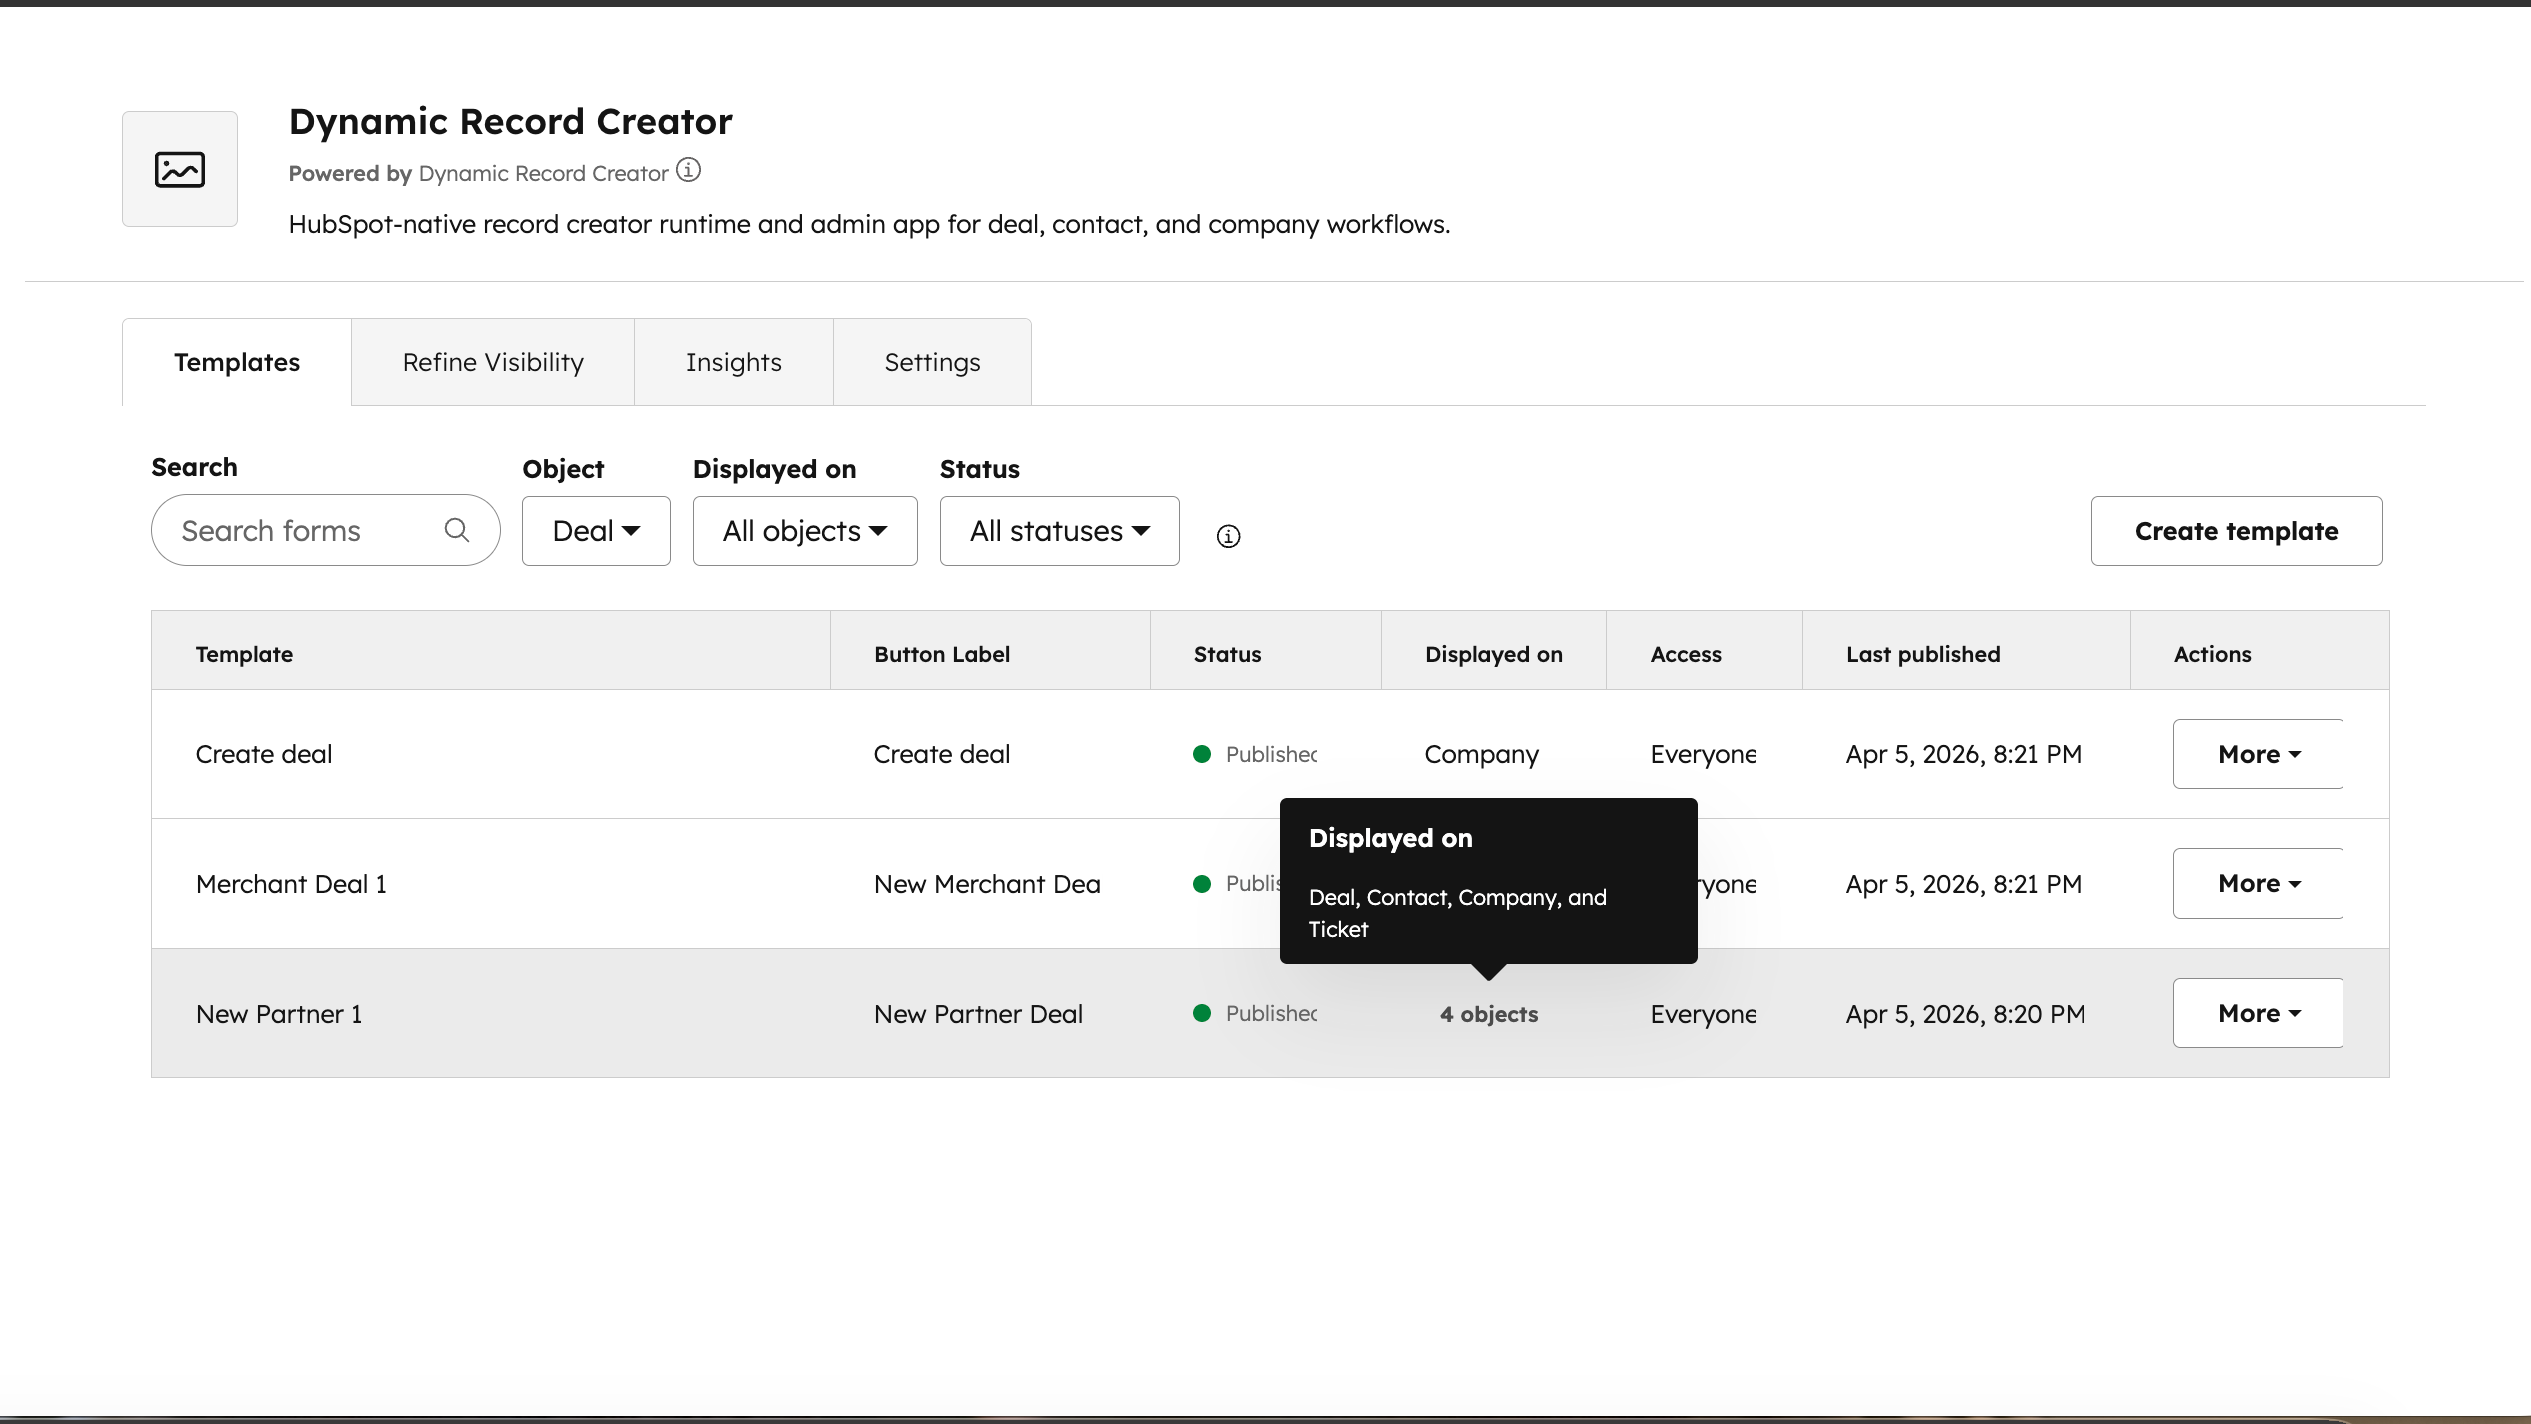The image size is (2531, 1424).
Task: Click the Create deal row's 8:21 PM date
Action: 1964,754
